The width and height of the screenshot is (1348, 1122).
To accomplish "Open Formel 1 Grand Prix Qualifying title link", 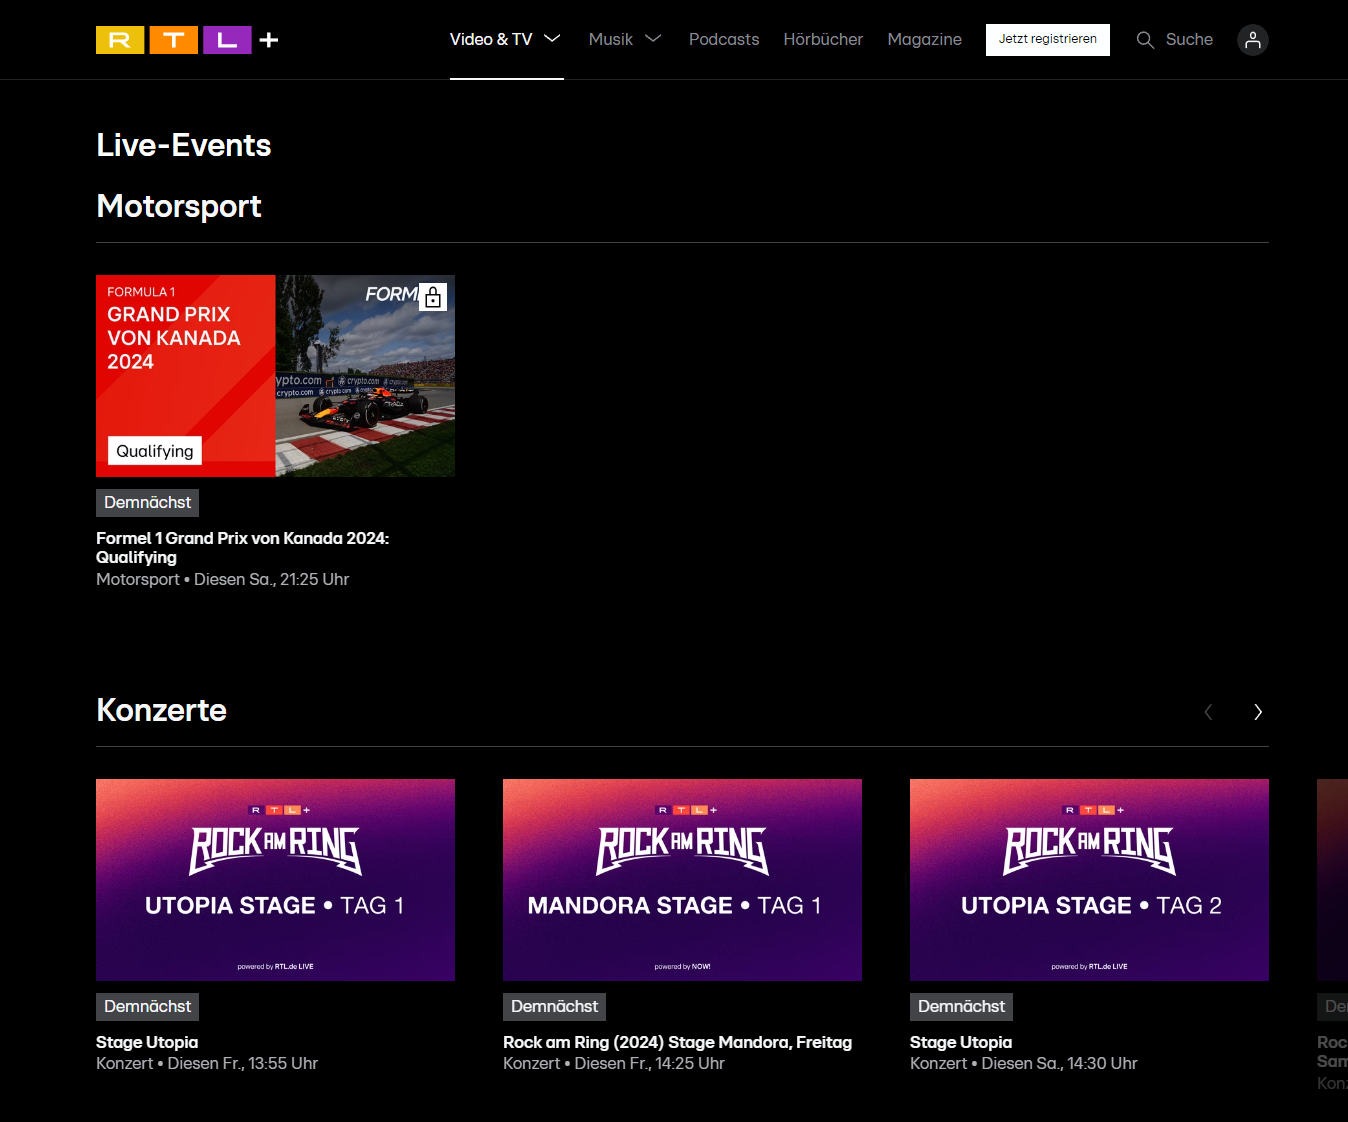I will tap(242, 548).
